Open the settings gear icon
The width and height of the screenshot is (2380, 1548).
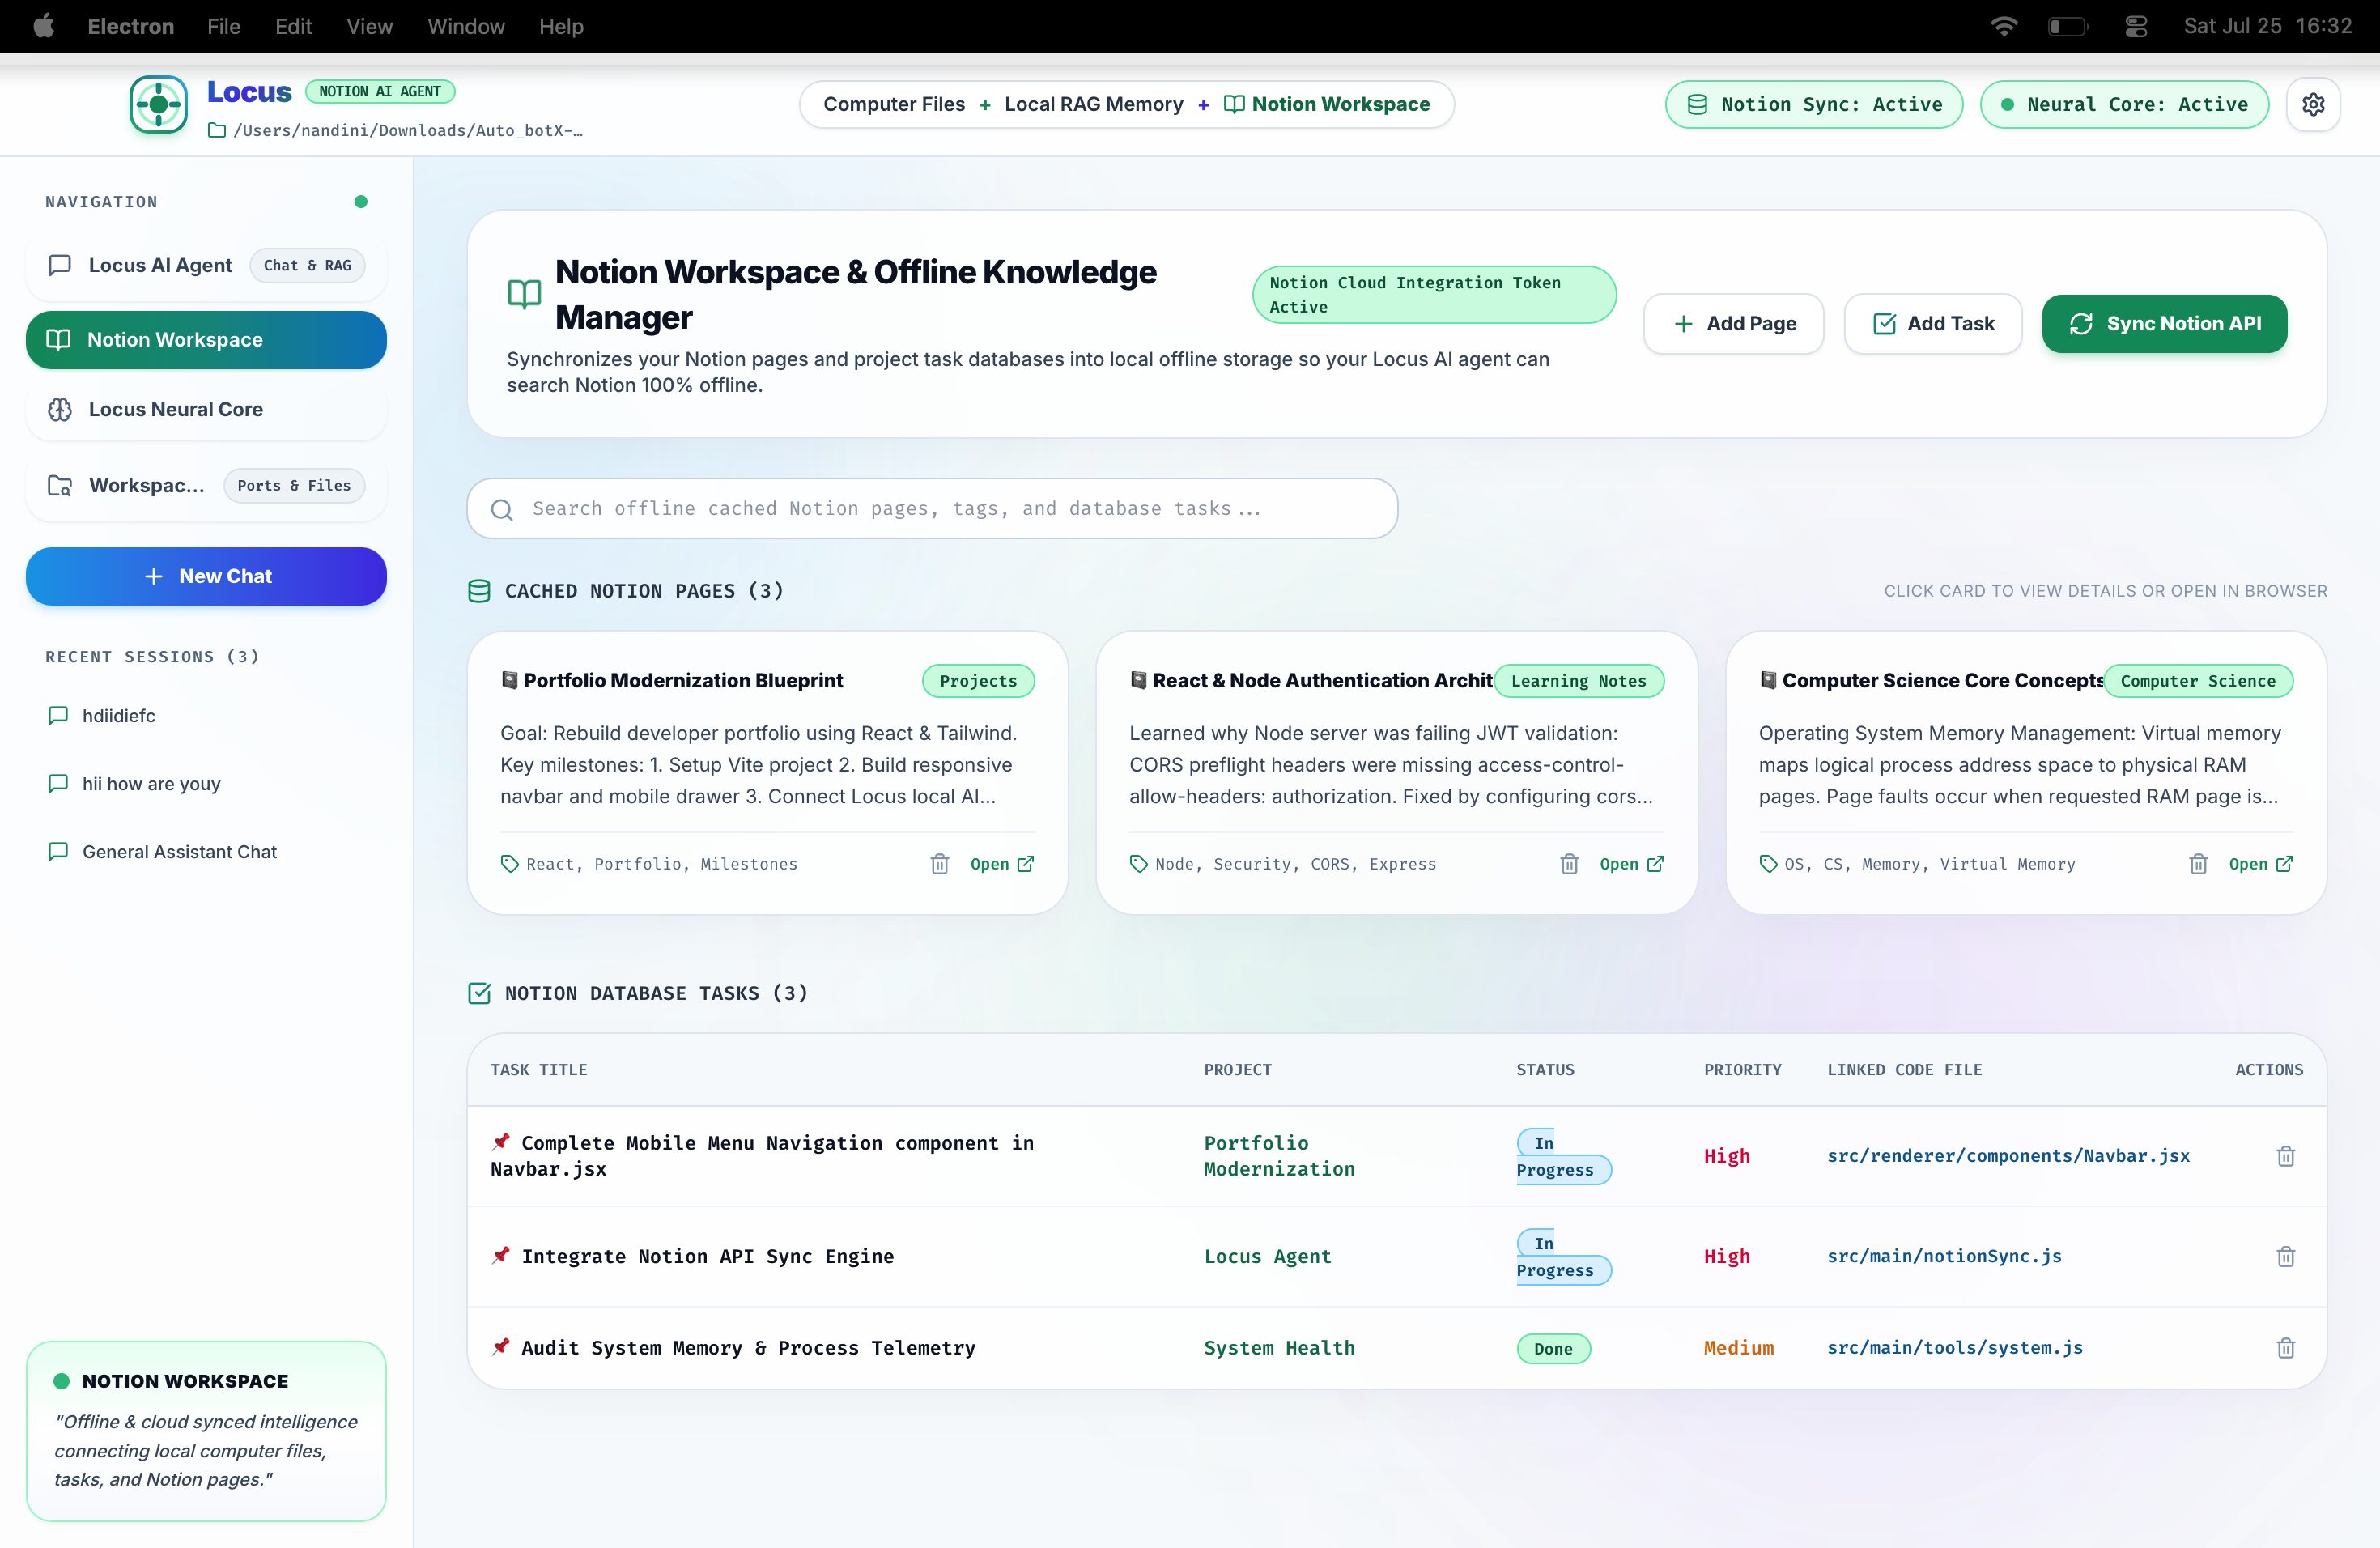(x=2313, y=104)
